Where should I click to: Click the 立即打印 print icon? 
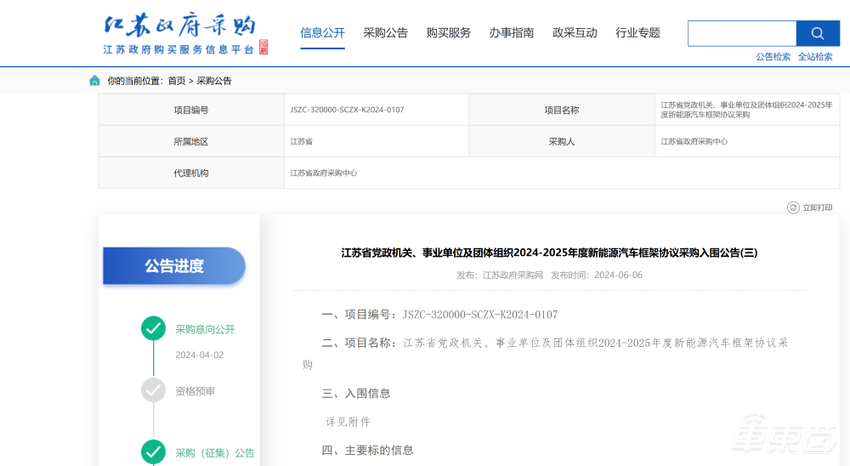pos(793,207)
